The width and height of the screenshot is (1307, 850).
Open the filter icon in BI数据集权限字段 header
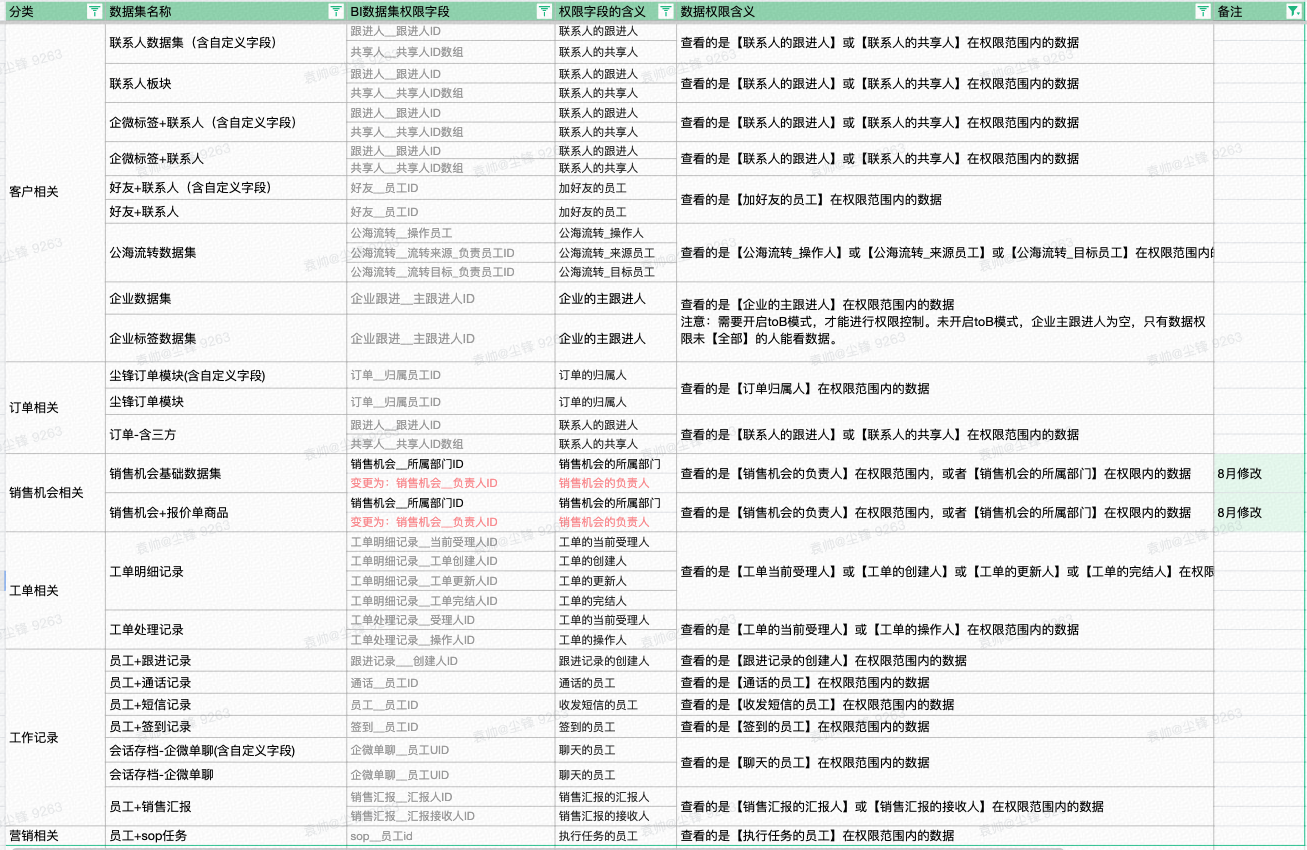point(543,11)
